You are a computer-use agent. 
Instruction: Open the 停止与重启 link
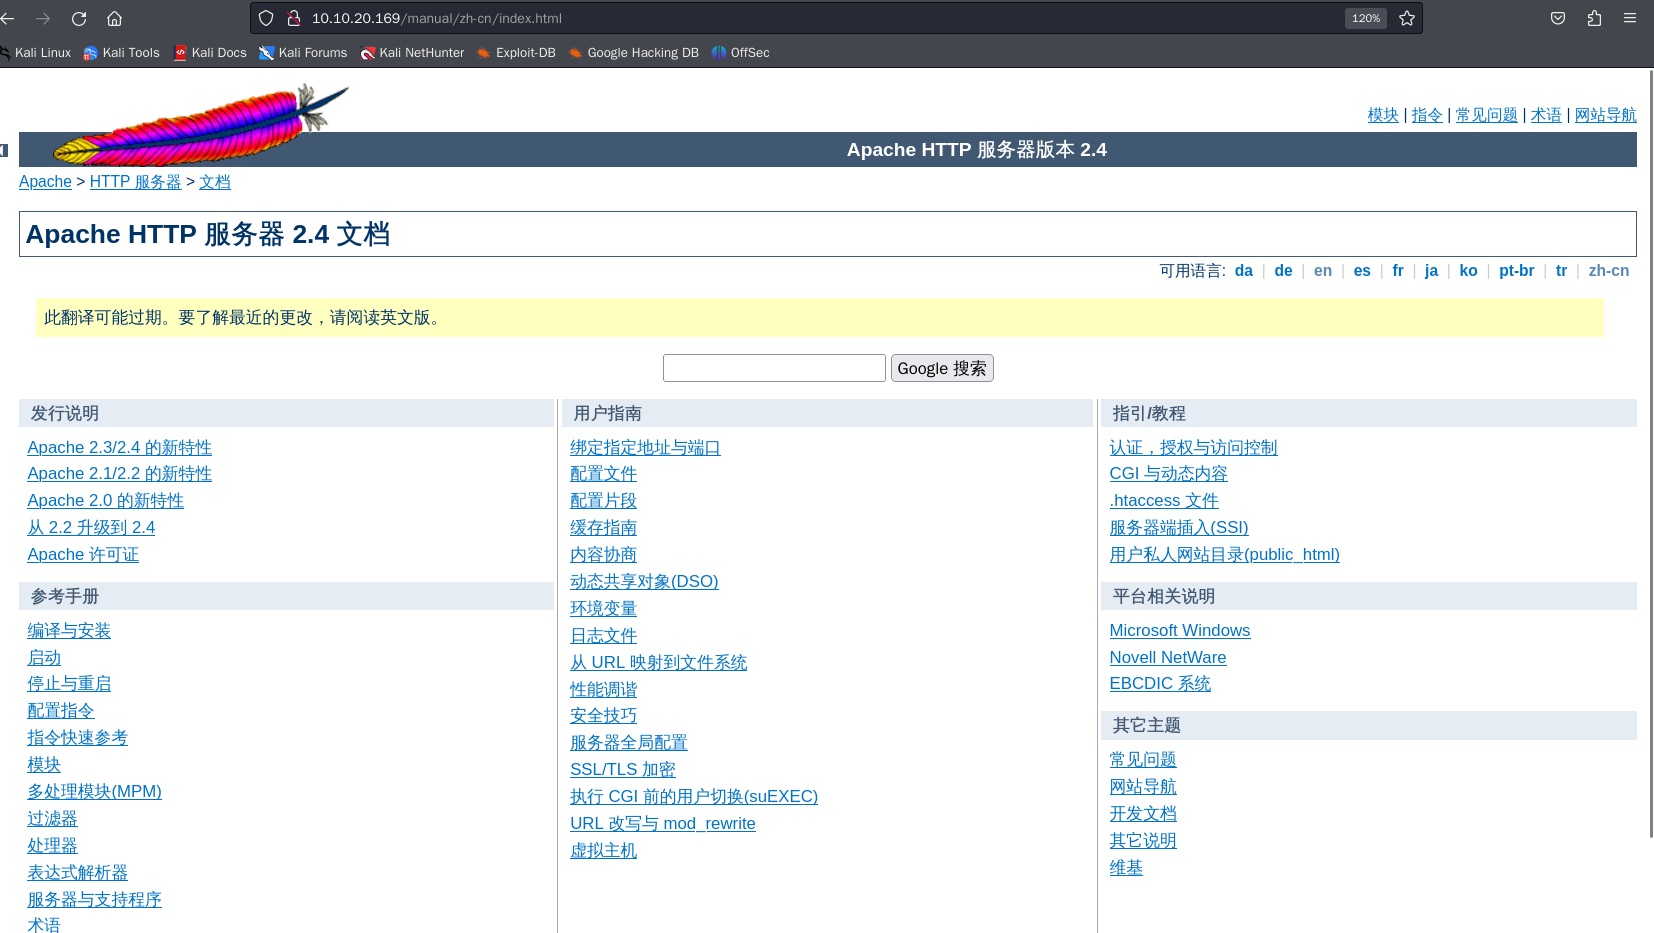pos(69,684)
